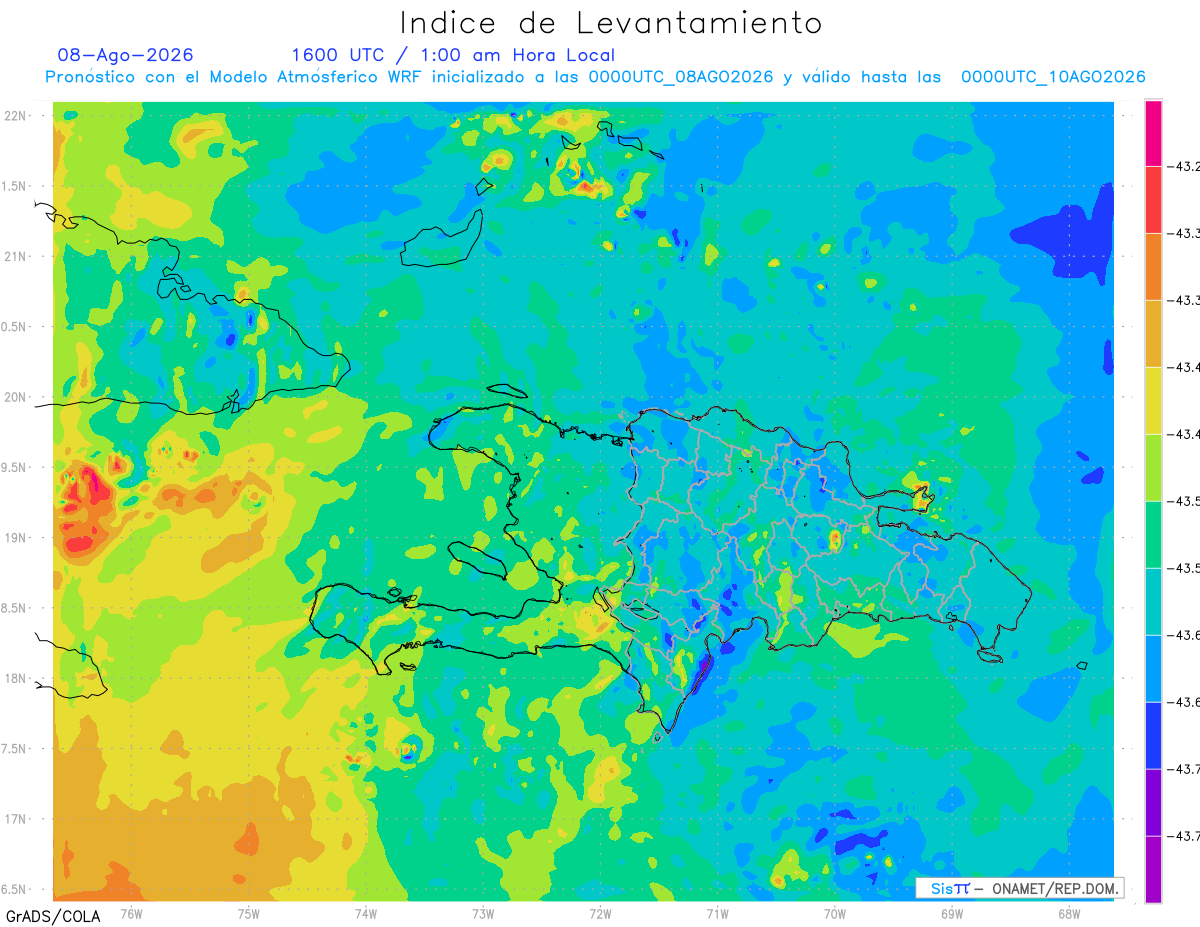
Task: Click the "18N" latitude label
Action: [x=16, y=678]
